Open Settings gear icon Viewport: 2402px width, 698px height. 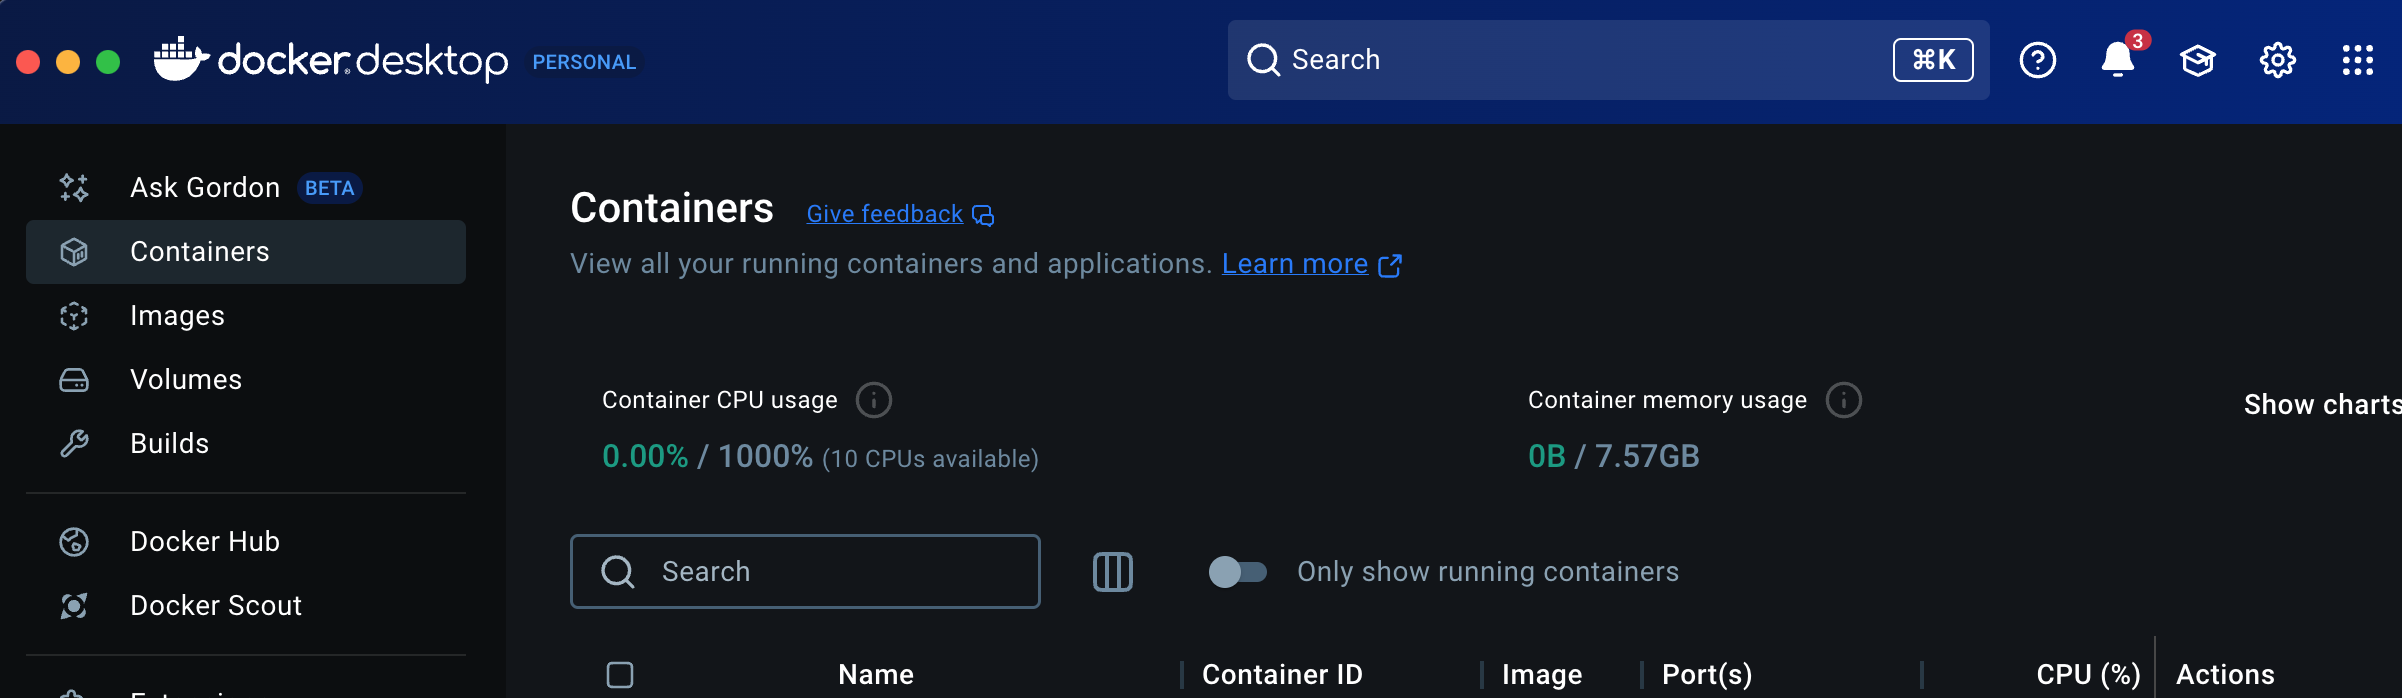[x=2277, y=60]
